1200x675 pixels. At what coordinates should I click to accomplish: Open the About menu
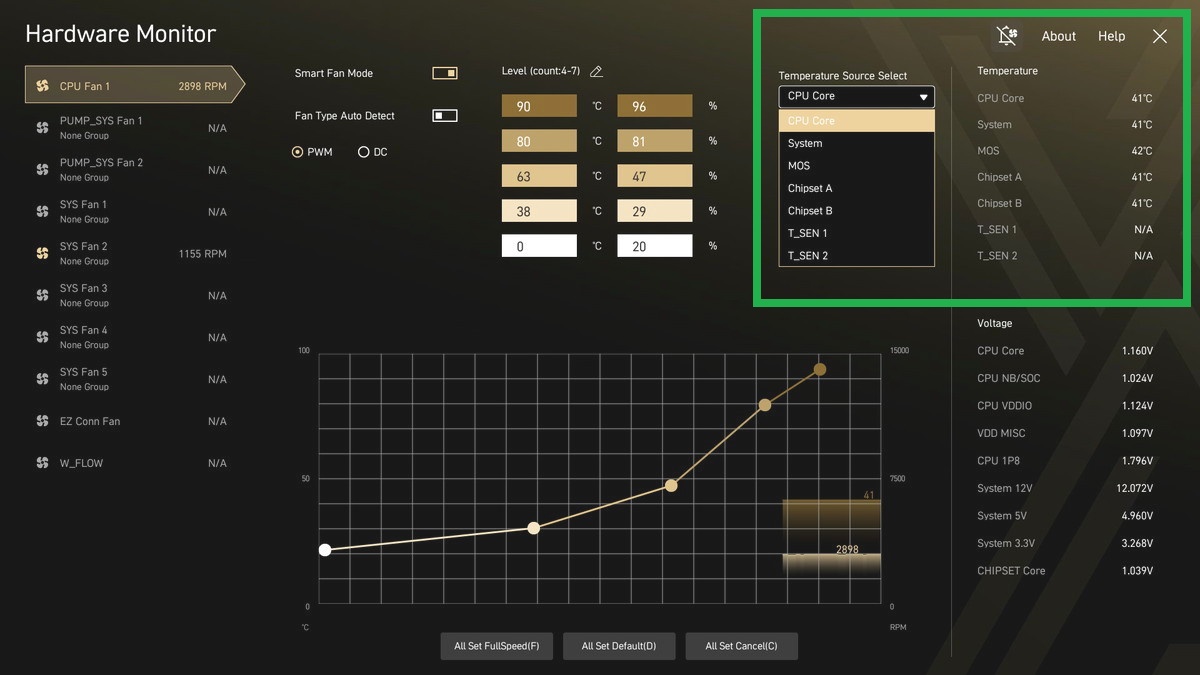point(1058,36)
